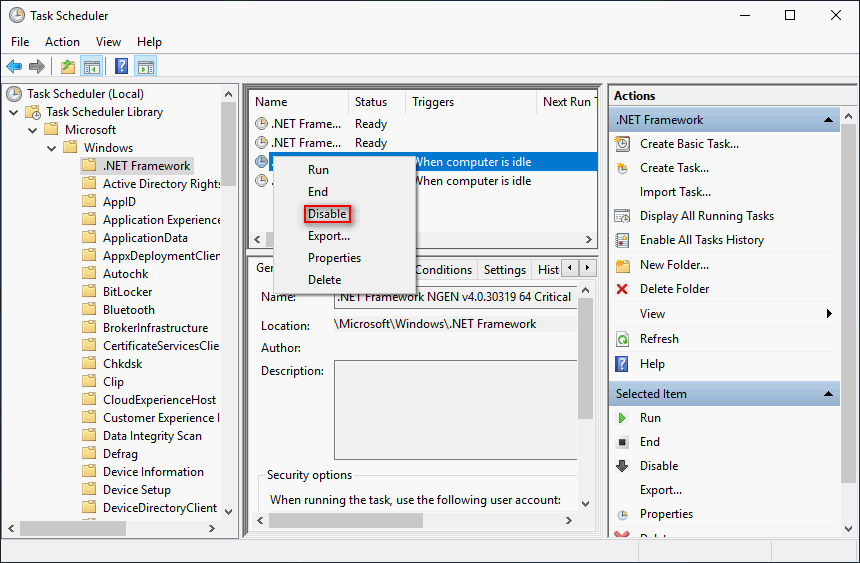Select Properties in the context menu

pyautogui.click(x=334, y=258)
